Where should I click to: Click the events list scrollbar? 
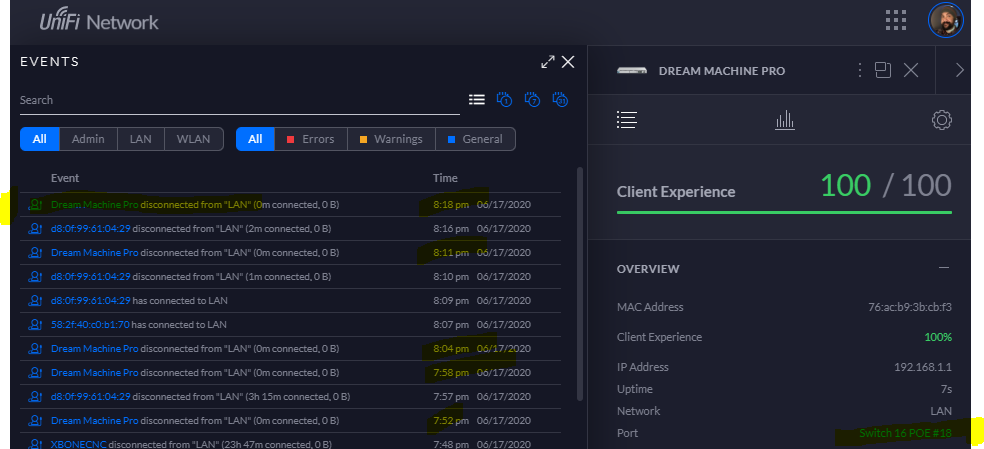580,283
